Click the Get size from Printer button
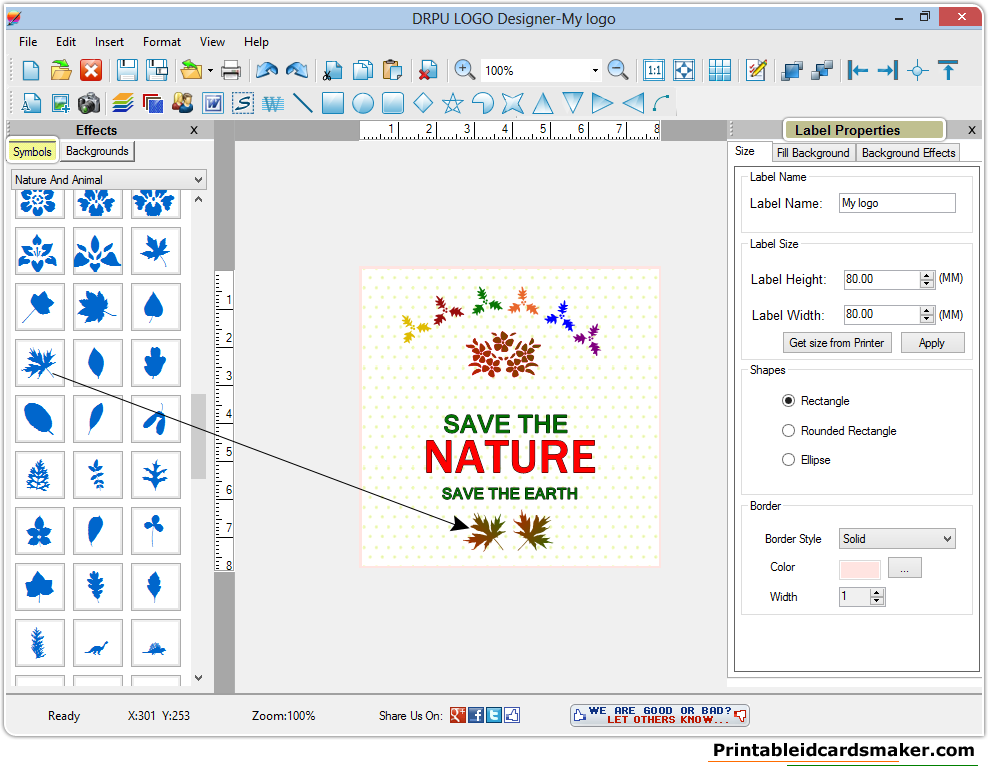Screen dimensions: 988x766 (836, 343)
